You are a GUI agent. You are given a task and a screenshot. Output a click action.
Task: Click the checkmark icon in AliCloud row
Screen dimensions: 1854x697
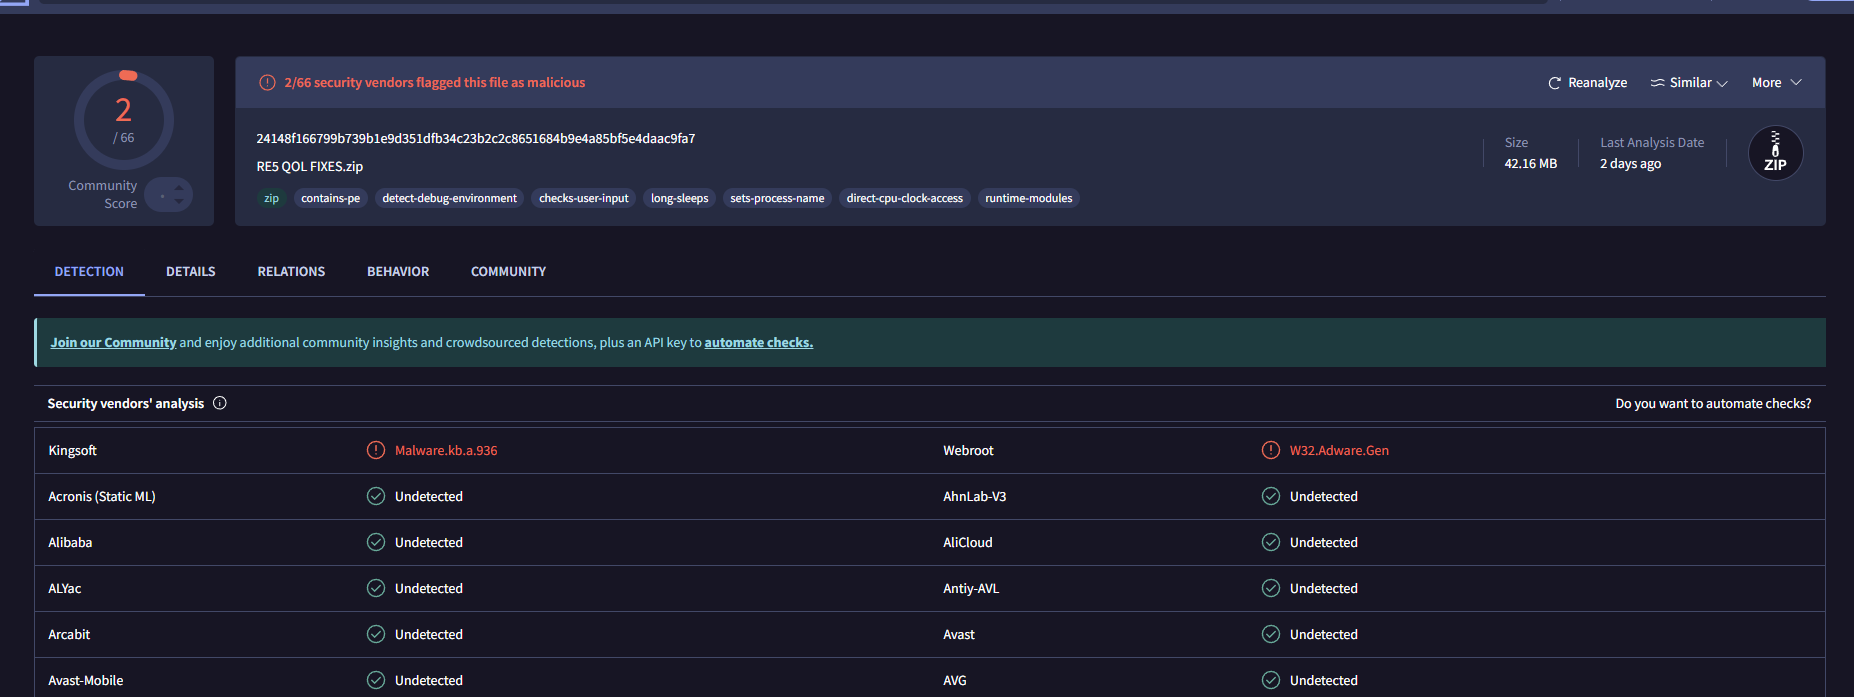1271,542
